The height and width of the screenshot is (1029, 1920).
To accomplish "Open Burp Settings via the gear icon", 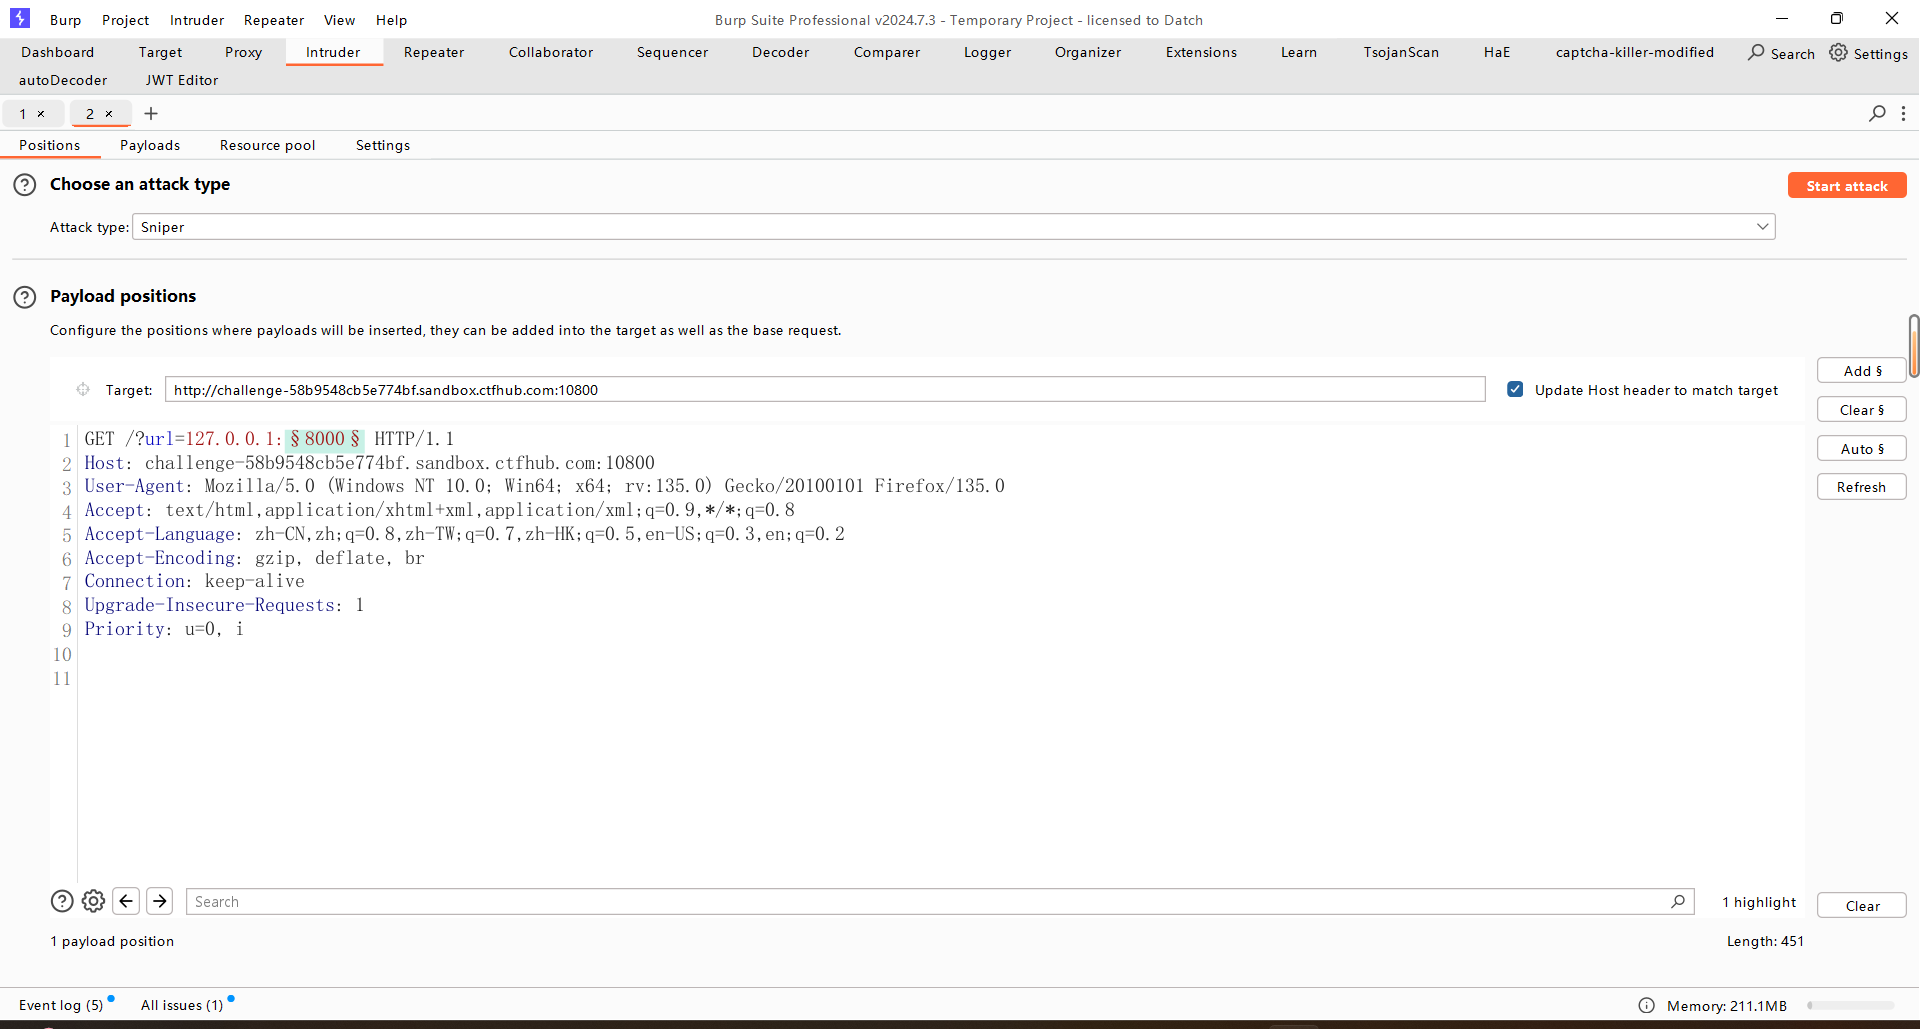I will (x=1839, y=53).
